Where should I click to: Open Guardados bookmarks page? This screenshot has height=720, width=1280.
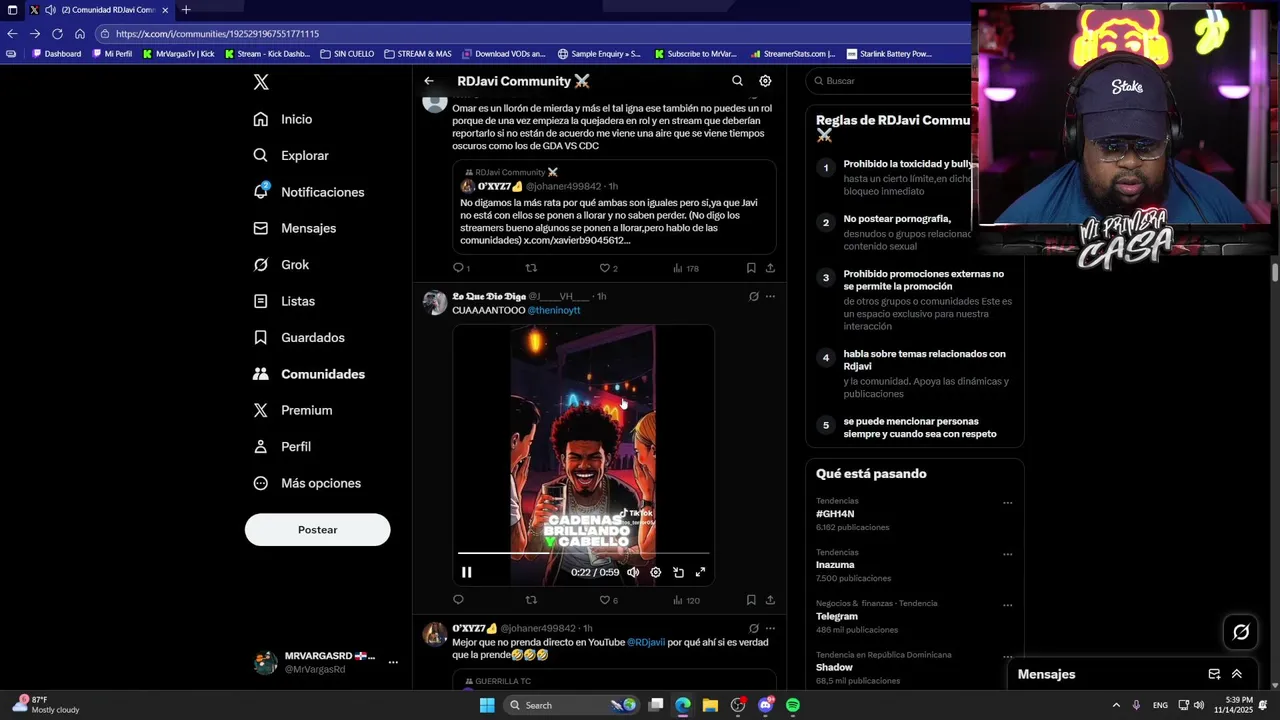pyautogui.click(x=299, y=338)
